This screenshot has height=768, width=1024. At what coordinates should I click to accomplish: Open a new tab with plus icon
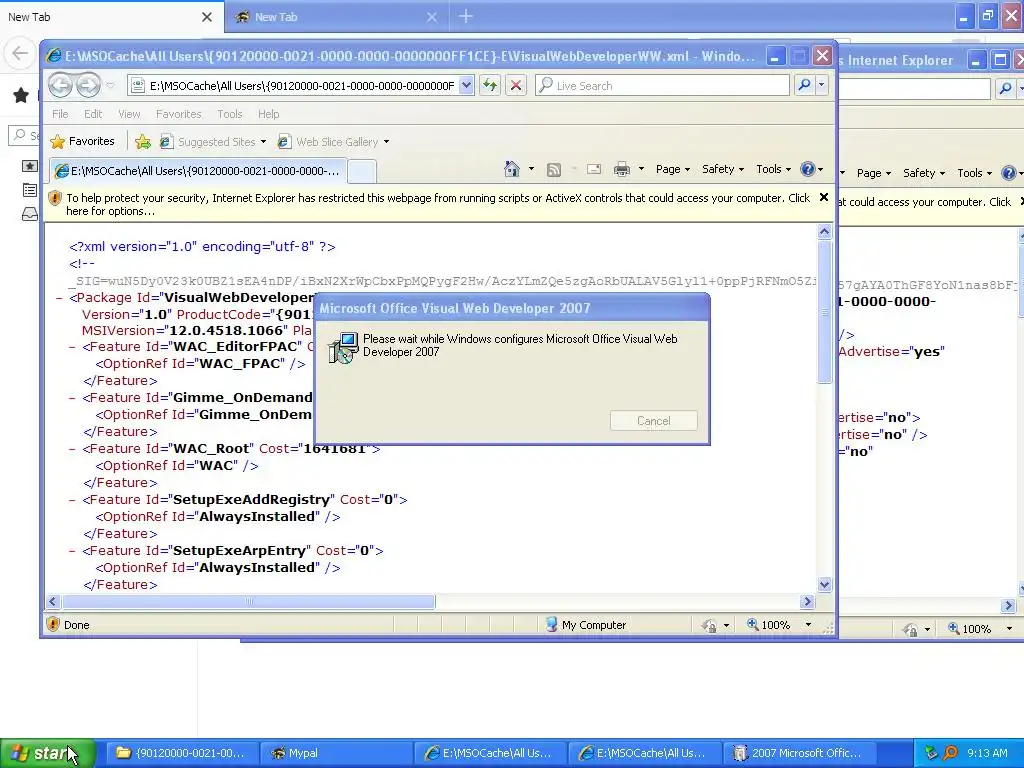click(x=466, y=16)
